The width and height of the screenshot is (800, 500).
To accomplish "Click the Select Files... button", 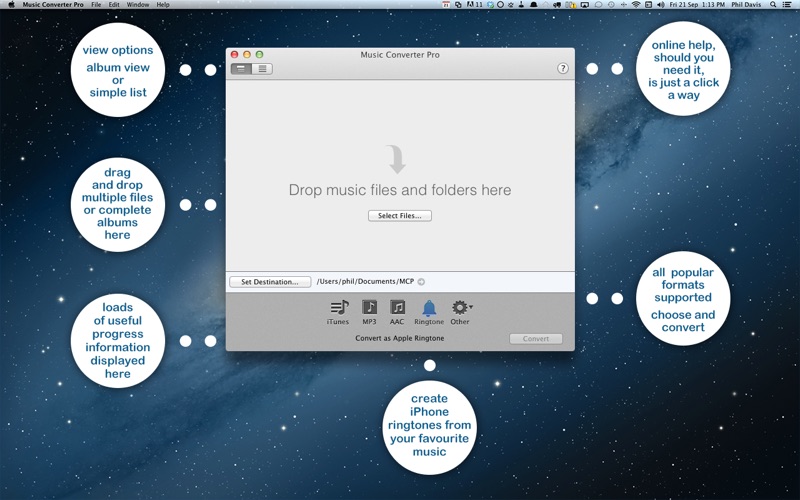I will pos(400,216).
